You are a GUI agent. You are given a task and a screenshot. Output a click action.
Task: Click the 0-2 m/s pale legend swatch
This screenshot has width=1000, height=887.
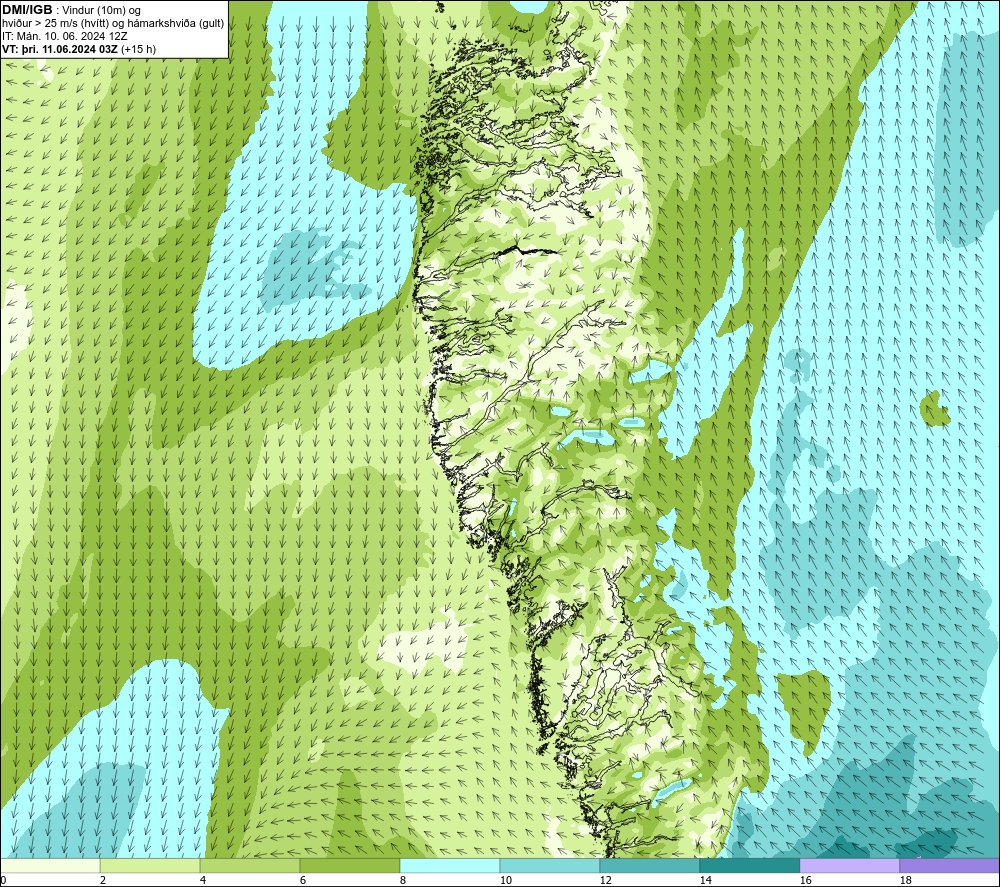(50, 865)
